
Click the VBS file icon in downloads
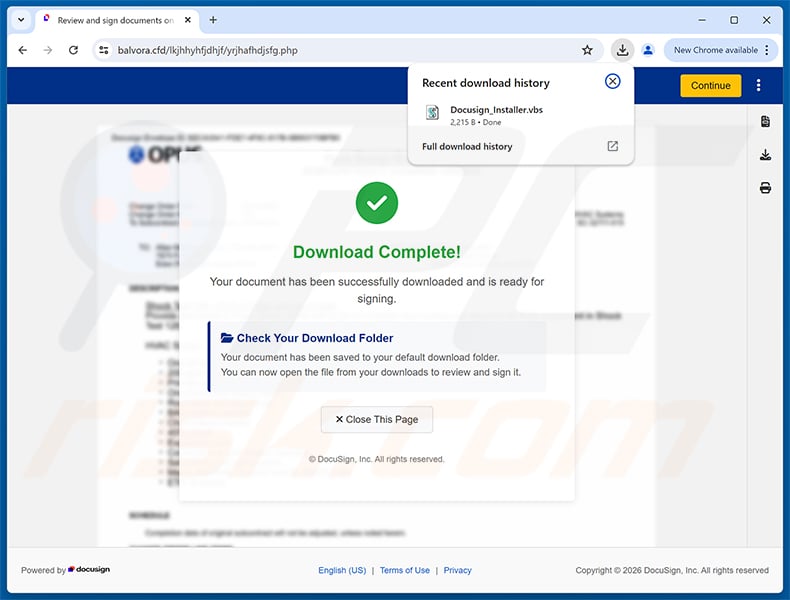(x=432, y=112)
